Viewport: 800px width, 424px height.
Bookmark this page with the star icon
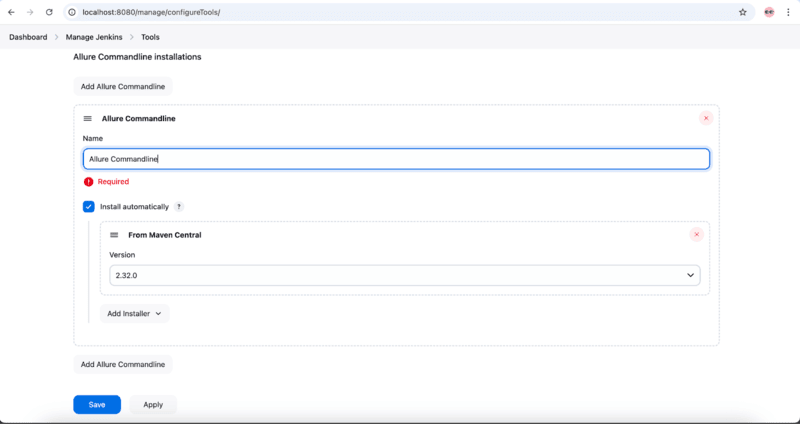[x=742, y=12]
